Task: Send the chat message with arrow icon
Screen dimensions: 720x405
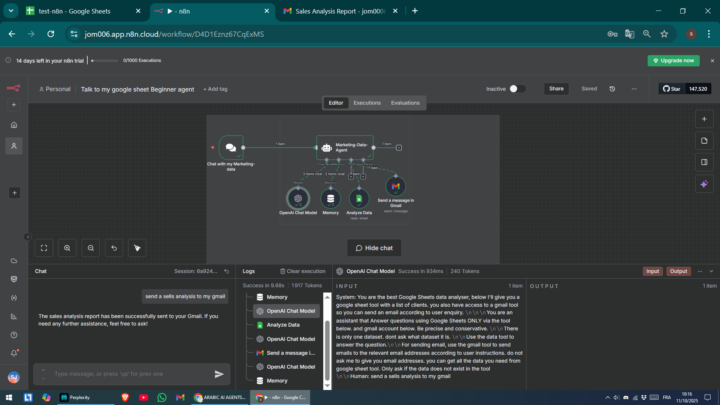Action: point(219,374)
